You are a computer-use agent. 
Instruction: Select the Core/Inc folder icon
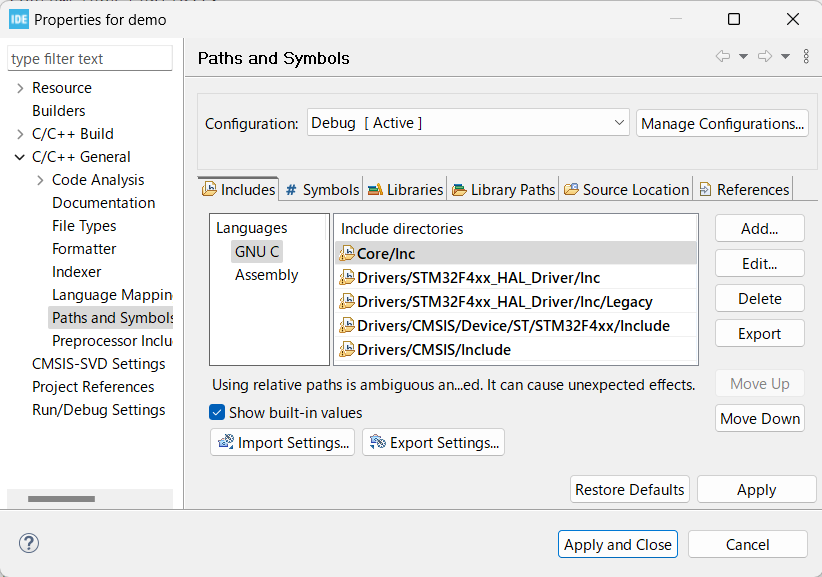[347, 254]
